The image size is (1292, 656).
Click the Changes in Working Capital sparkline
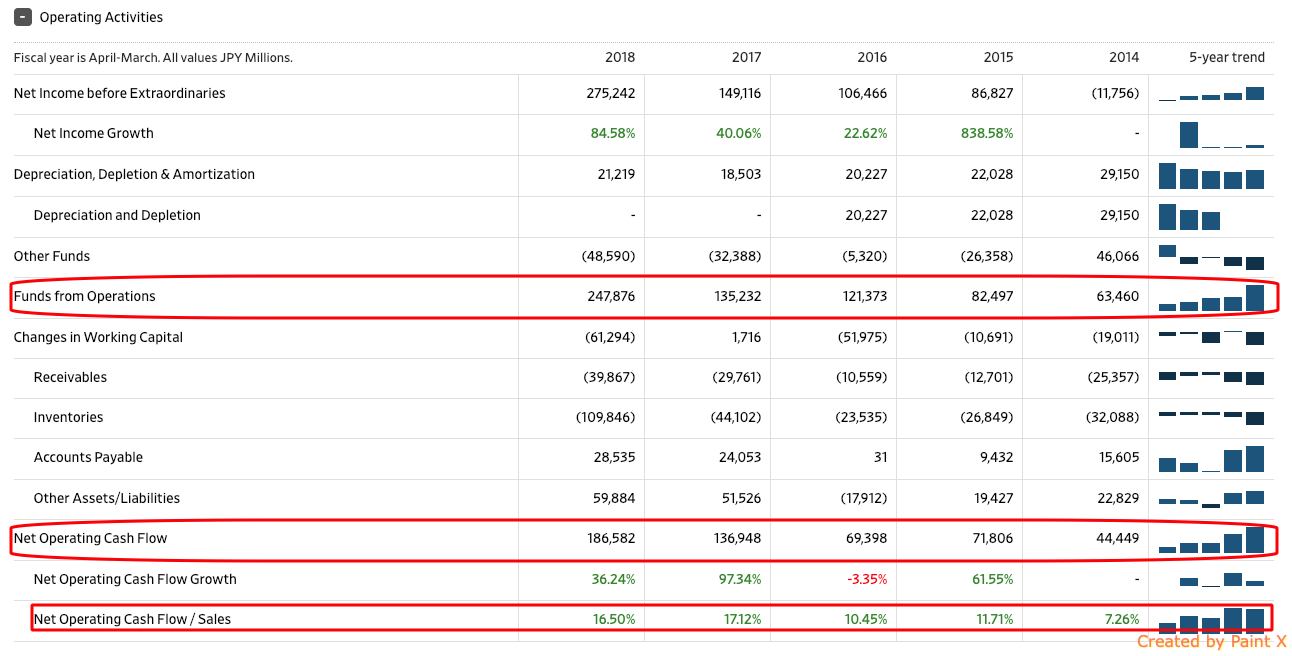click(1211, 337)
